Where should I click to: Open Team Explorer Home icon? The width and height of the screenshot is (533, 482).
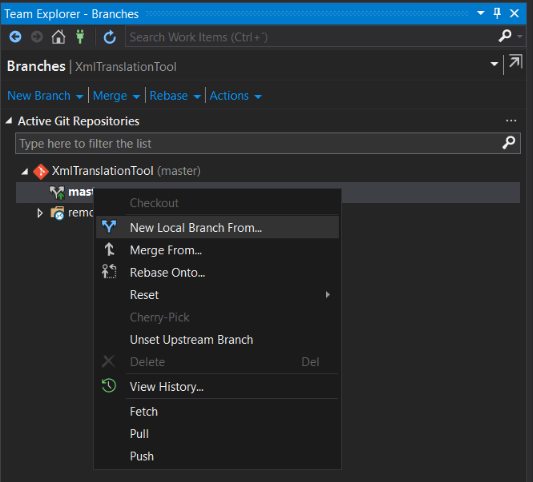(58, 36)
